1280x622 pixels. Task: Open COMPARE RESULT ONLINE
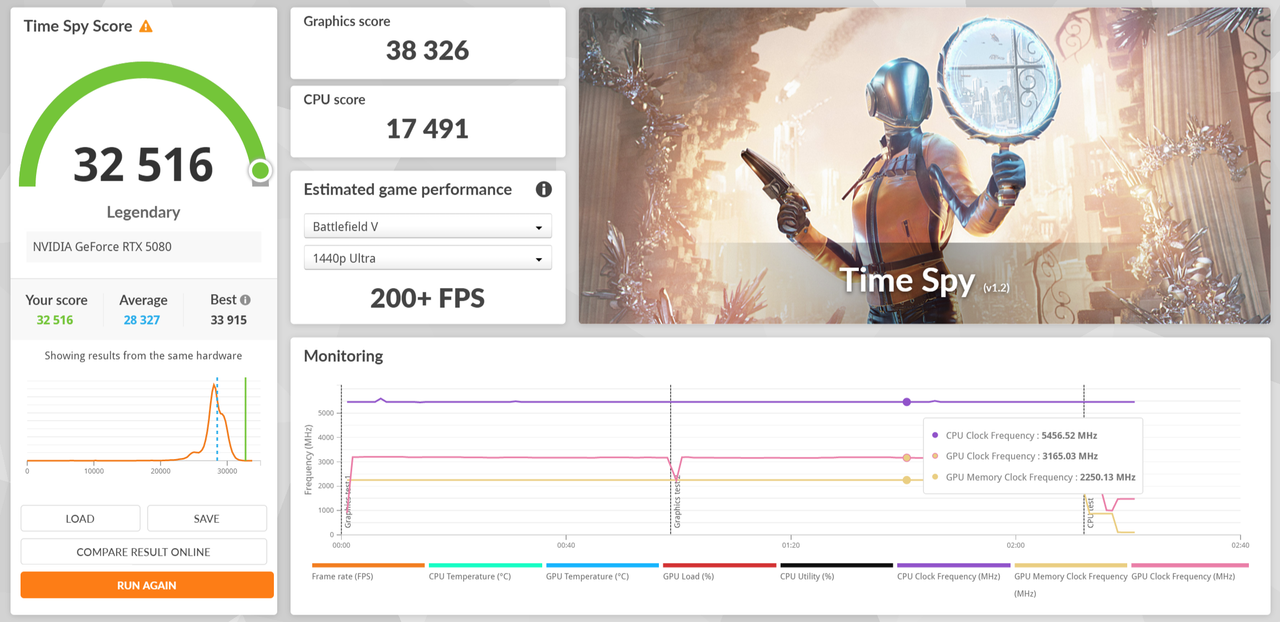coord(144,552)
